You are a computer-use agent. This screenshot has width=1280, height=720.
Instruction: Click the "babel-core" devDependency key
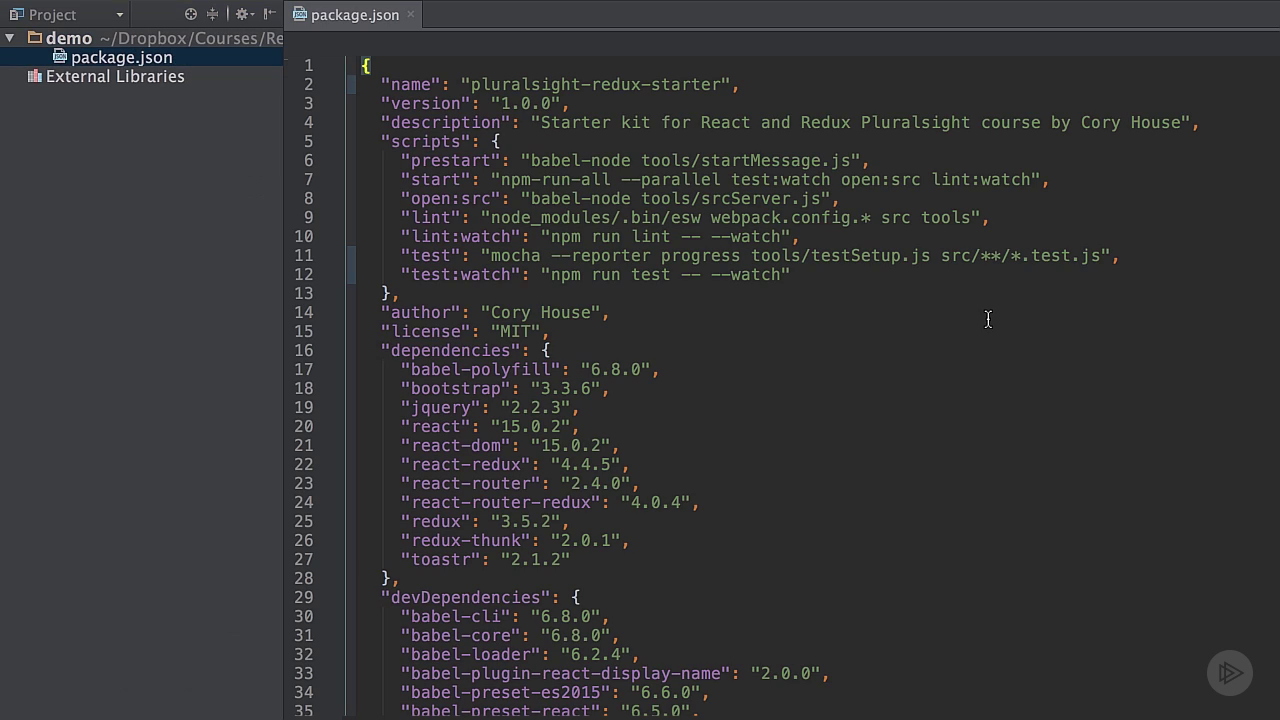(x=460, y=635)
